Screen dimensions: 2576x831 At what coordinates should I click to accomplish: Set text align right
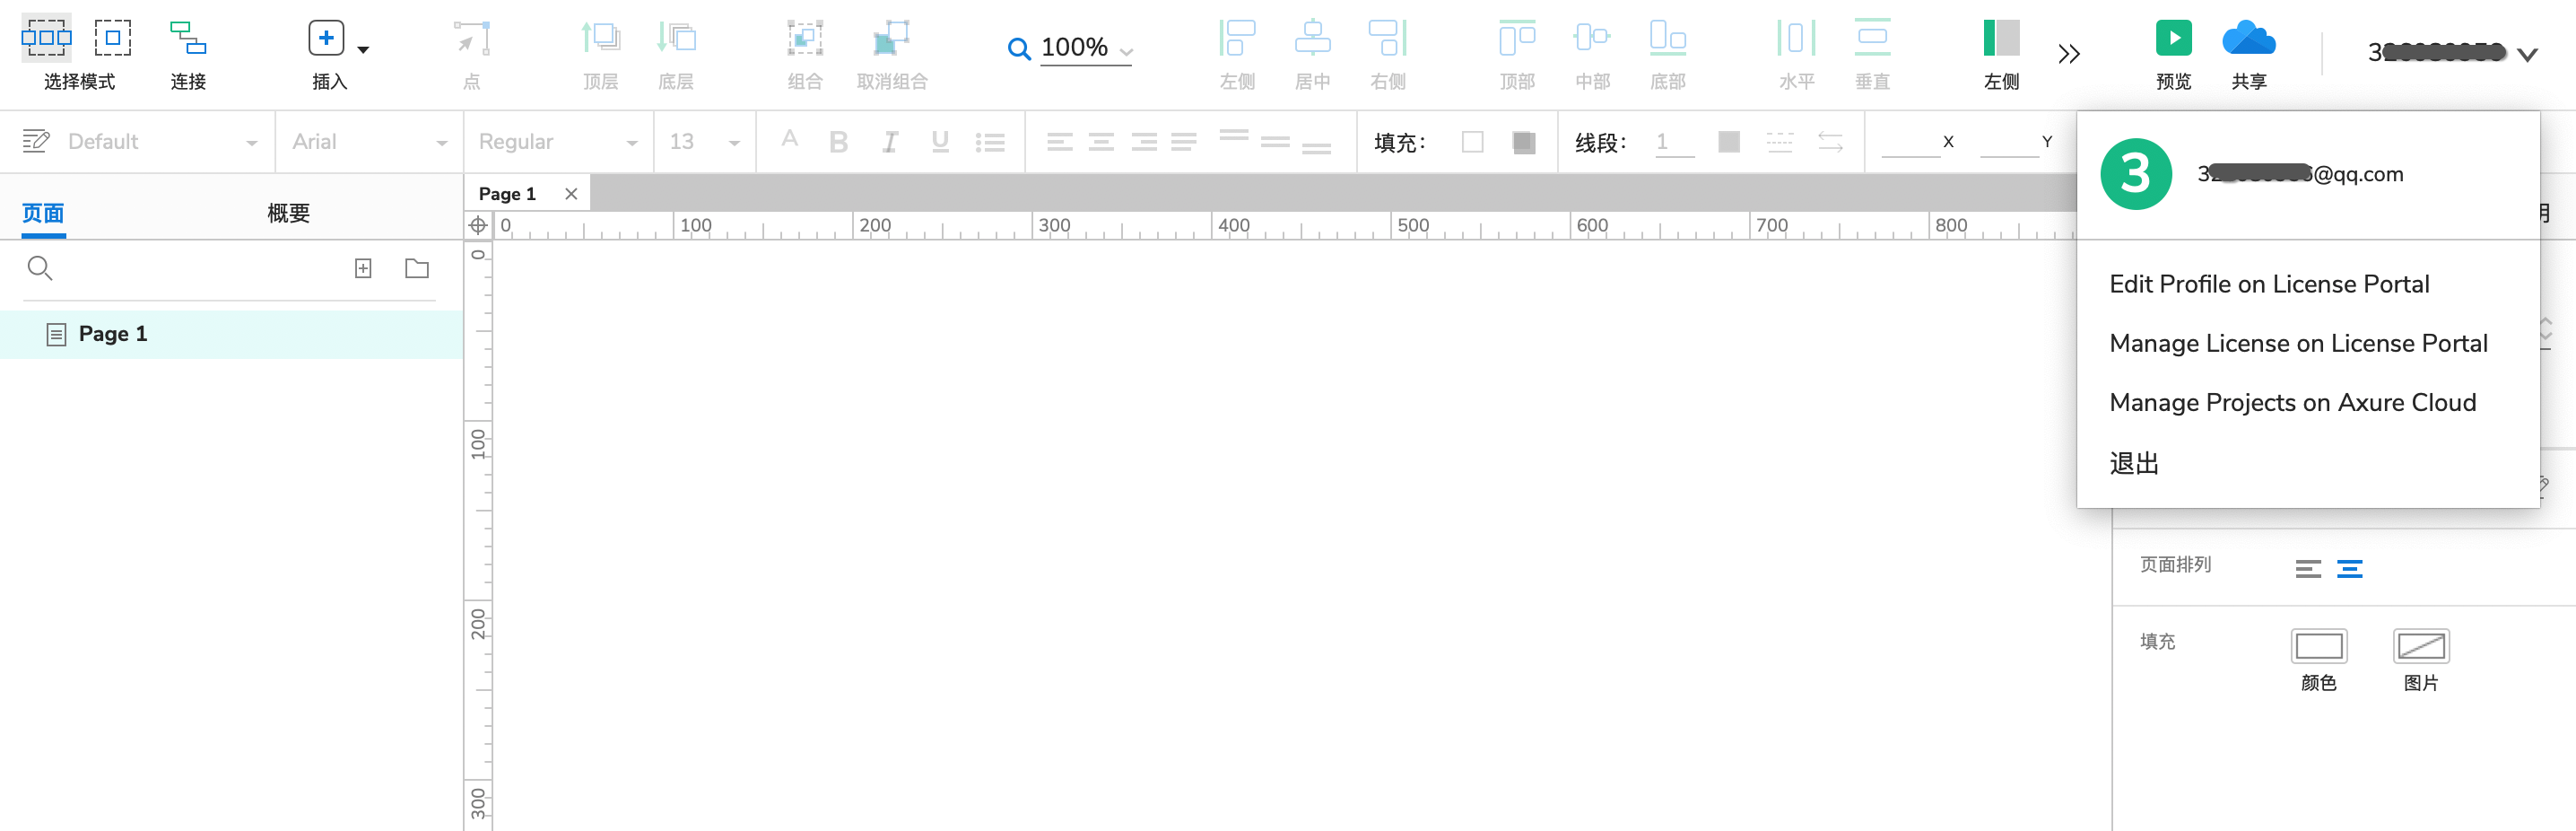(x=1144, y=142)
